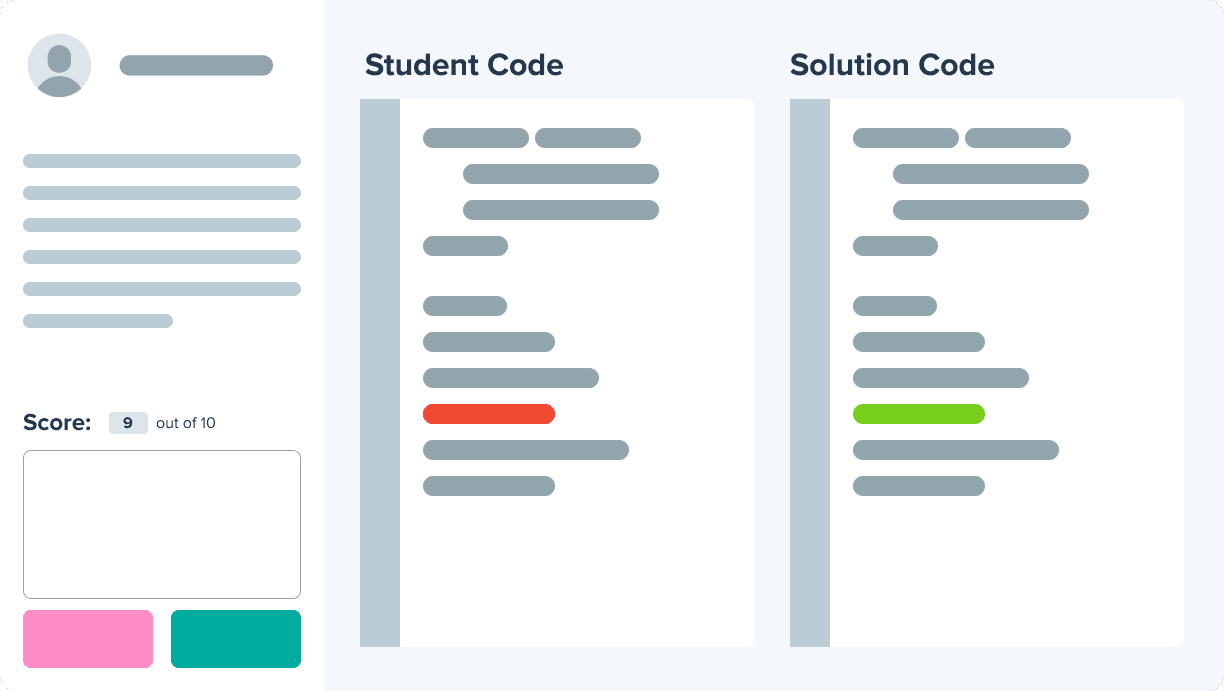This screenshot has width=1224, height=691.
Task: Click the line above the red Student Code line
Action: pos(511,378)
